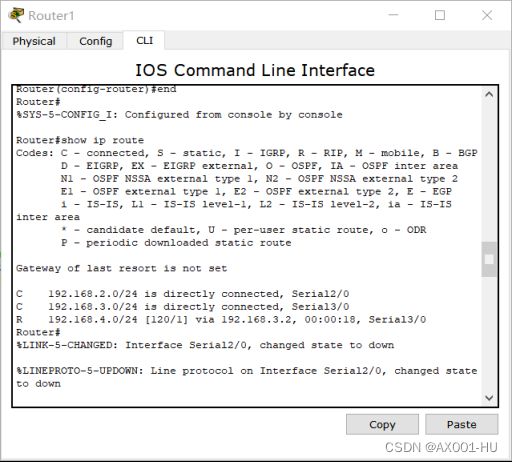This screenshot has height=462, width=512.
Task: Click the 'Router#show ip route' command line
Action: [x=80, y=140]
